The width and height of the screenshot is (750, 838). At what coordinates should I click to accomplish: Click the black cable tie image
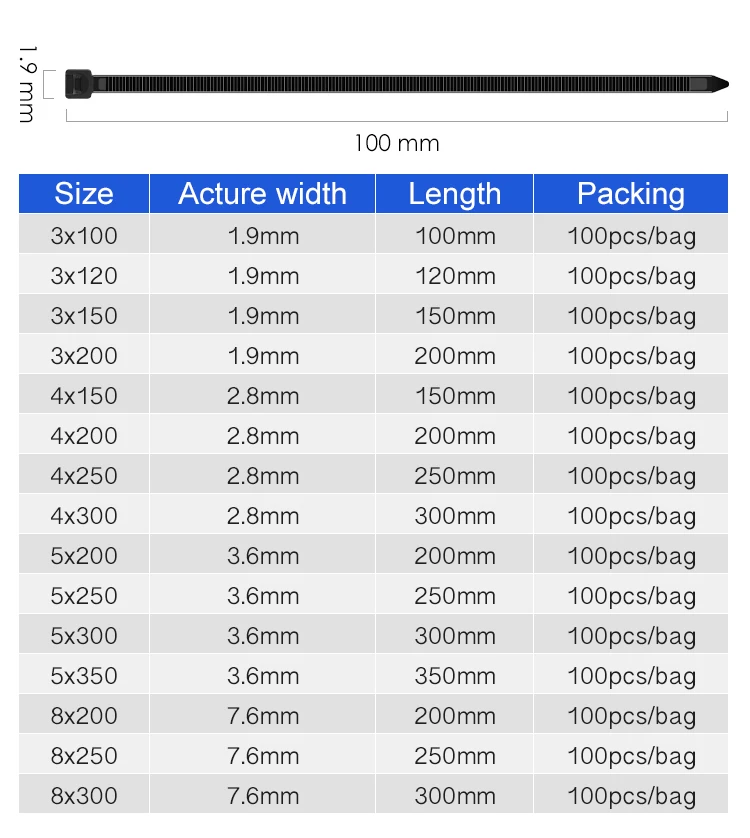[397, 84]
